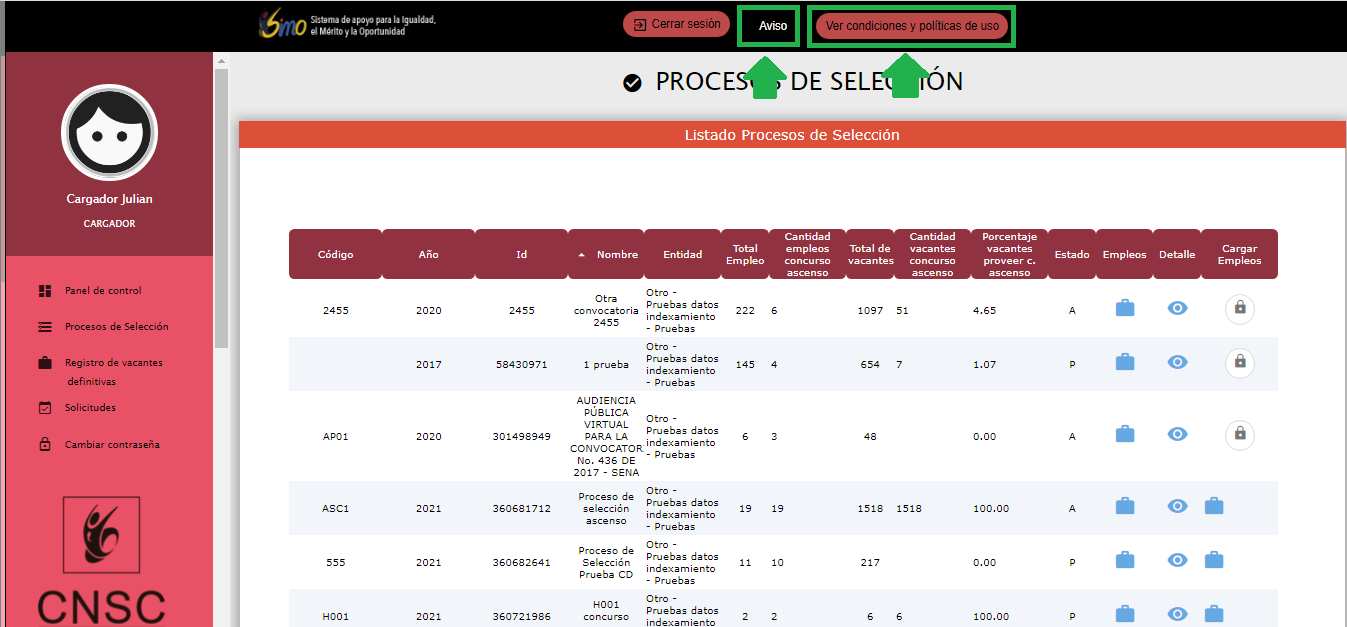
Task: Click Cargar Empleos briefcase for H001 row
Action: point(1214,613)
